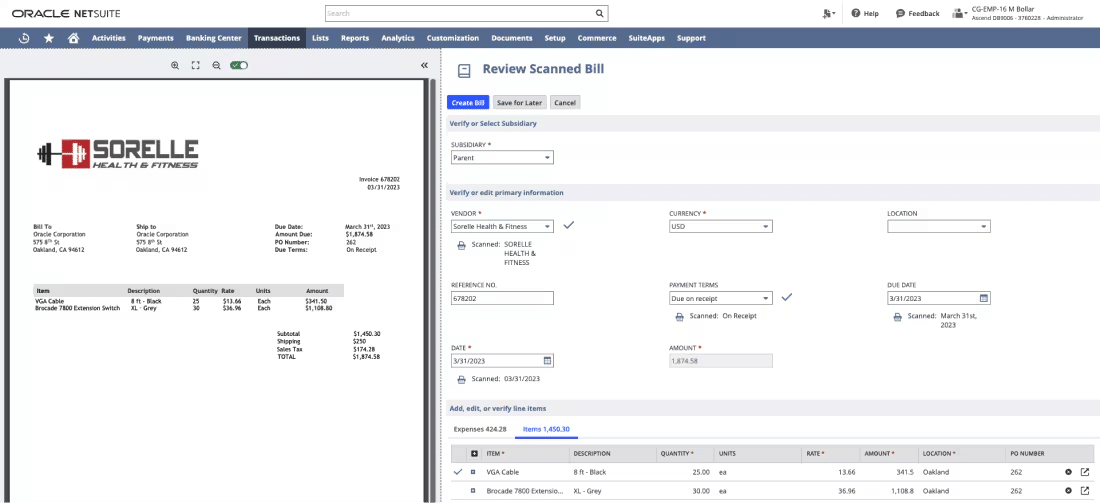Viewport: 1100px width, 503px height.
Task: Remove the Brocade 7800 line item
Action: (1068, 491)
